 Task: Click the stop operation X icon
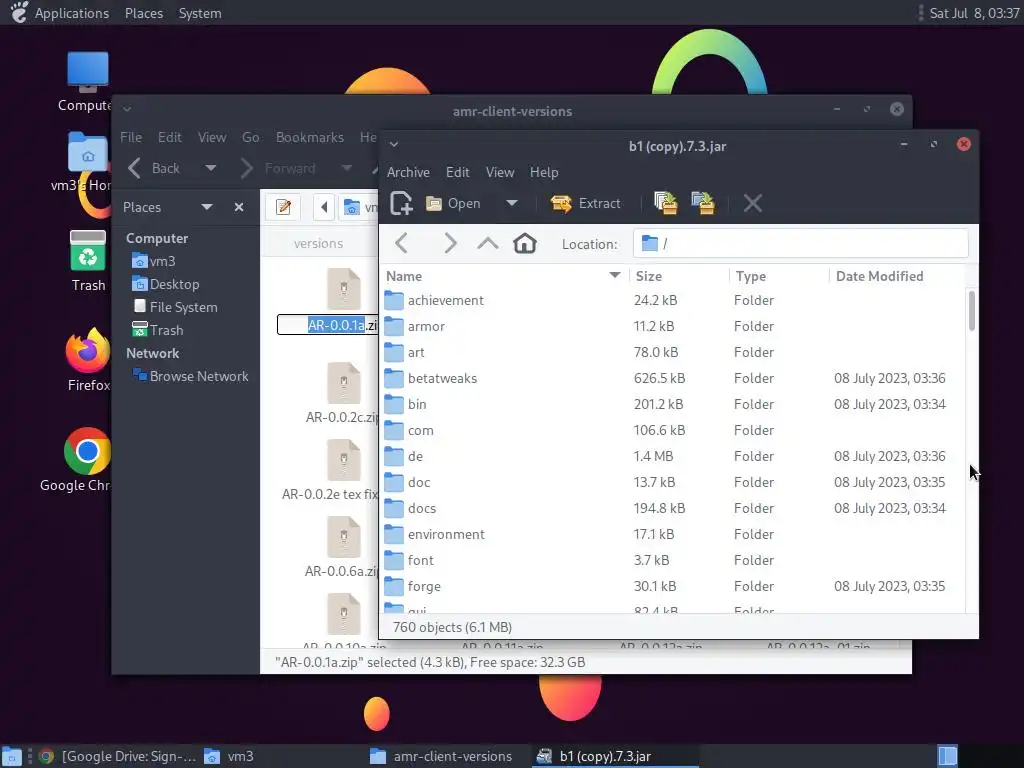[752, 203]
